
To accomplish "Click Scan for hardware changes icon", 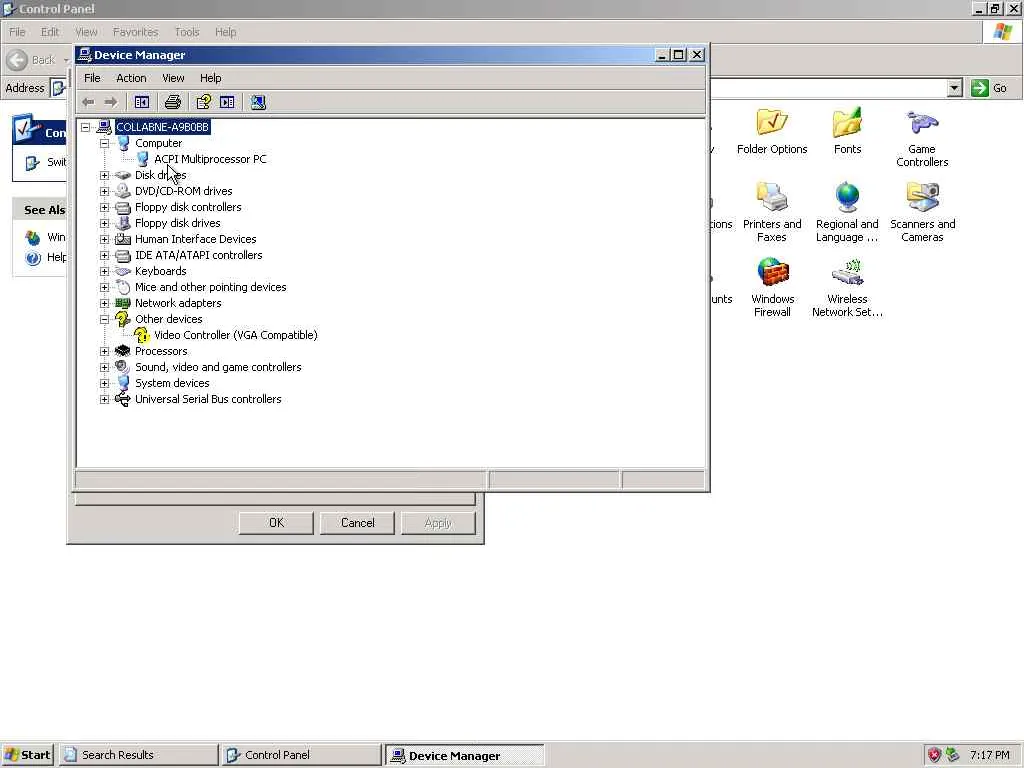I will tap(259, 102).
